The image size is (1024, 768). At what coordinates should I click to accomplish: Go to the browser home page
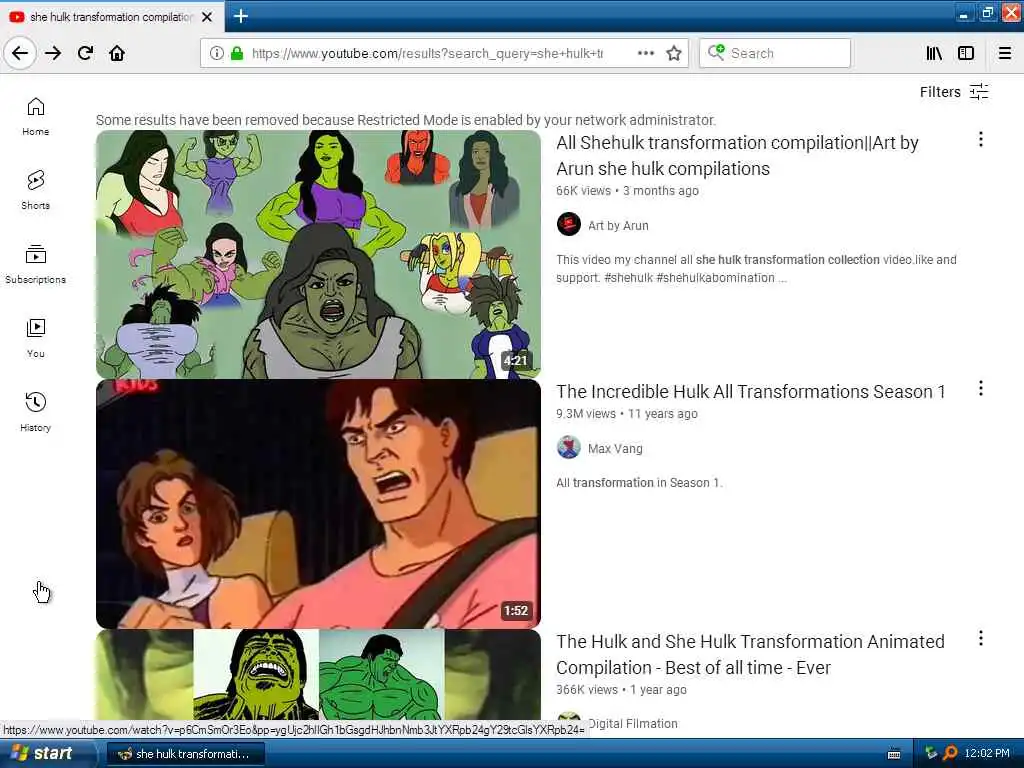click(117, 53)
